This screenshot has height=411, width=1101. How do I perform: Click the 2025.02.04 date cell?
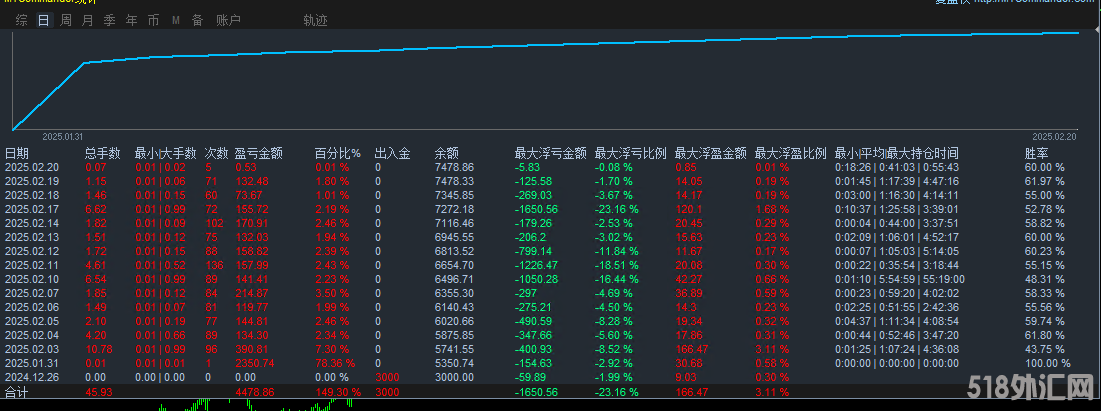point(32,335)
